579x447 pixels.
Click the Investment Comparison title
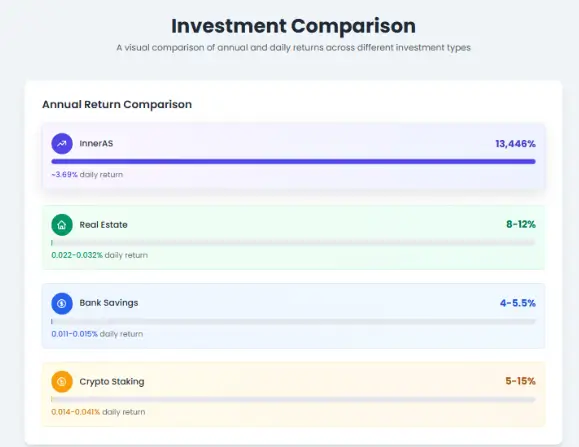[293, 26]
